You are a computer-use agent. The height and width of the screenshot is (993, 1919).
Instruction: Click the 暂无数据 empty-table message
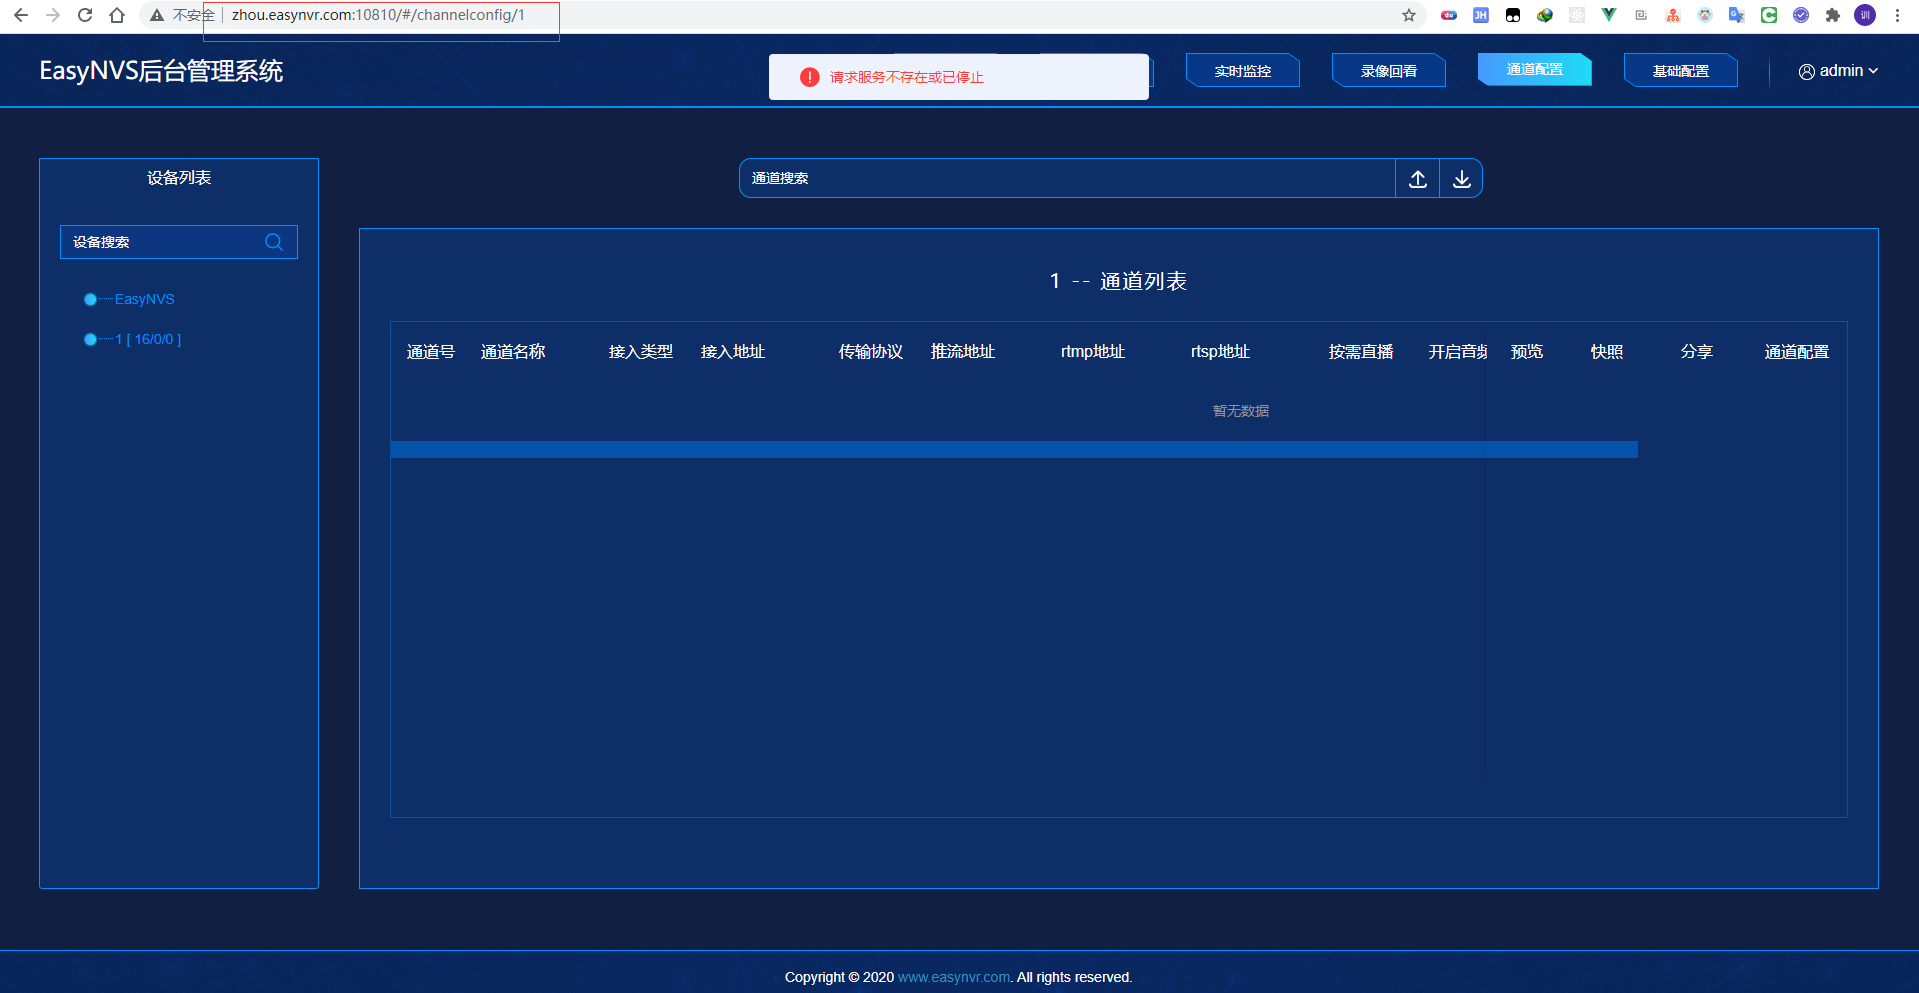tap(1241, 411)
